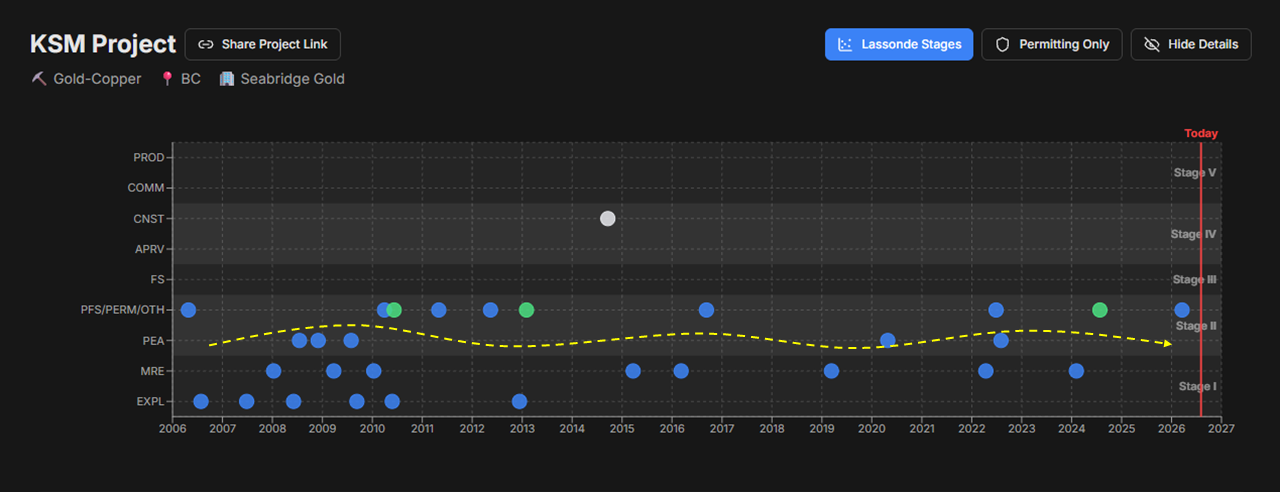Click the PROD axis label

click(x=148, y=157)
